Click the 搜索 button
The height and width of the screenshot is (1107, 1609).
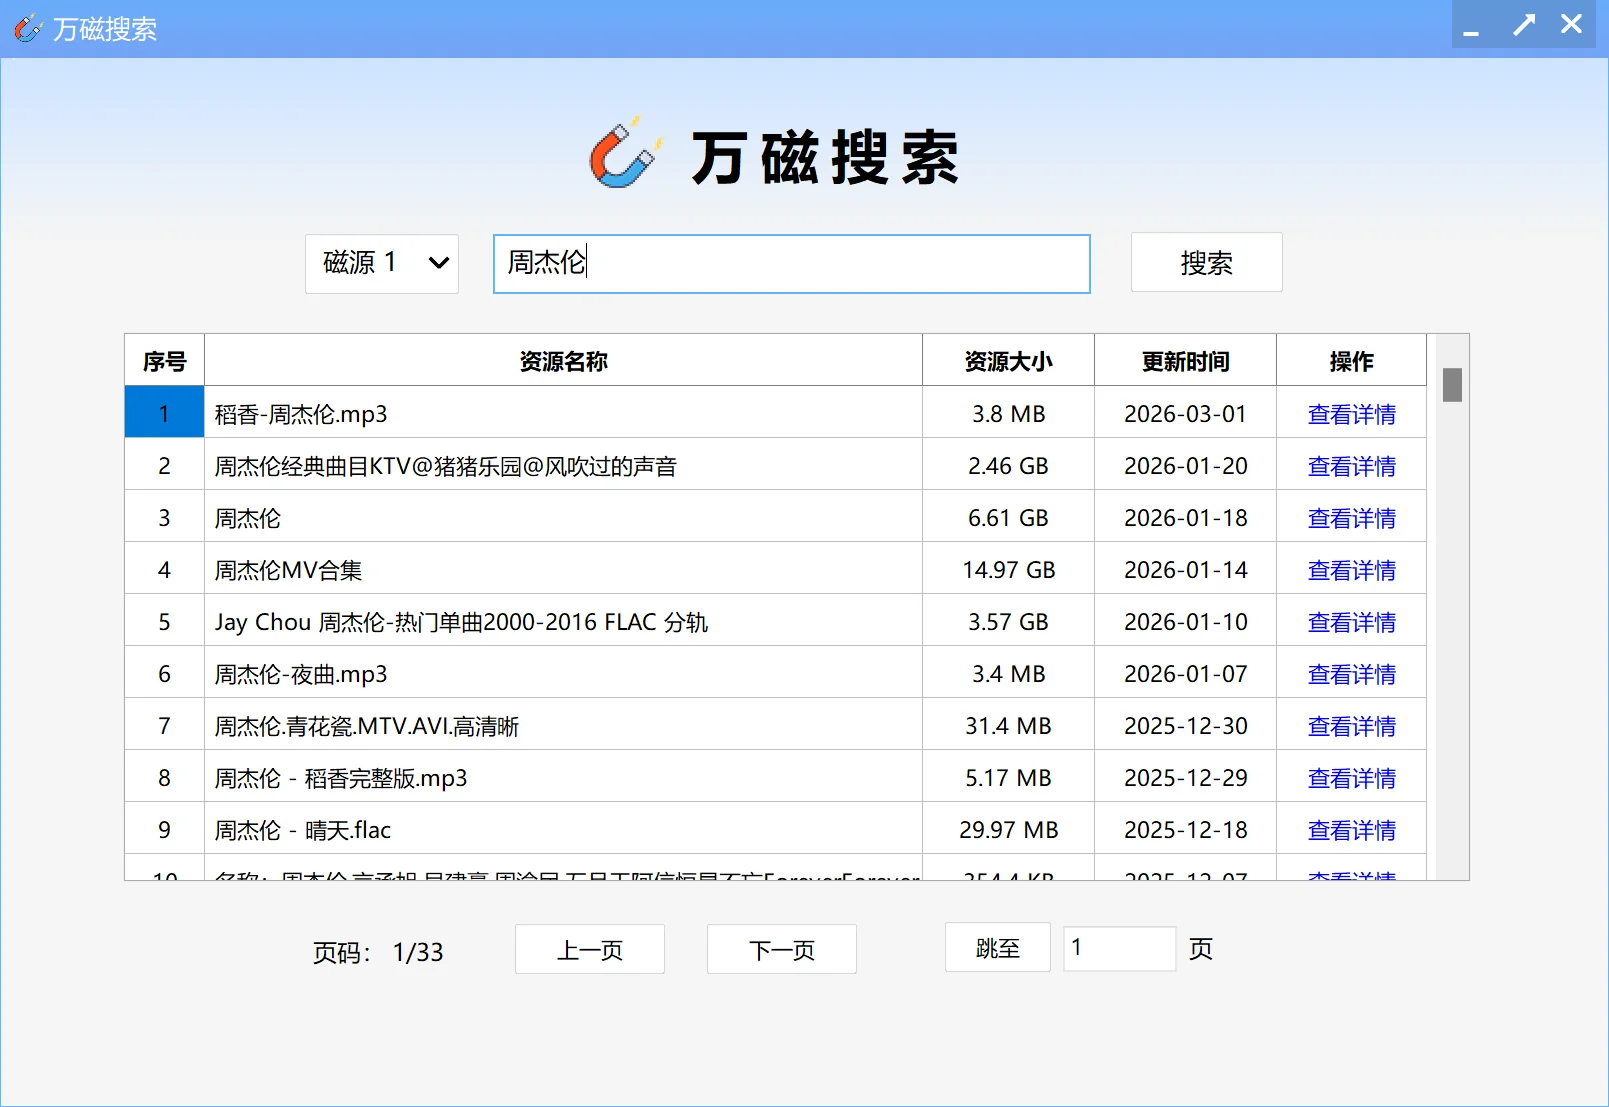click(x=1206, y=263)
